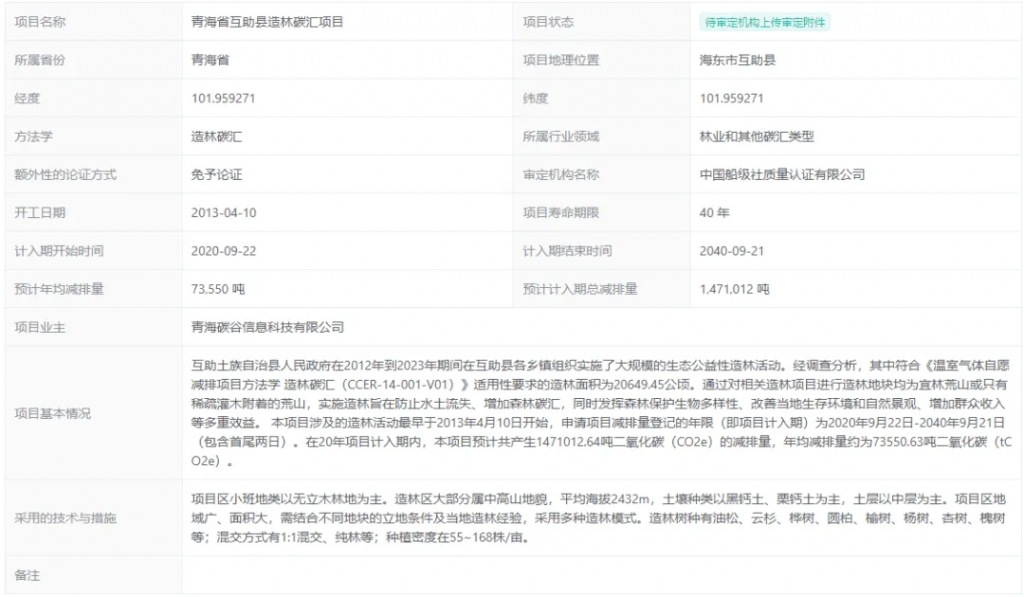Screen dimensions: 1024x597
Task: Click the crediting end date 2040-09-21
Action: [x=732, y=251]
